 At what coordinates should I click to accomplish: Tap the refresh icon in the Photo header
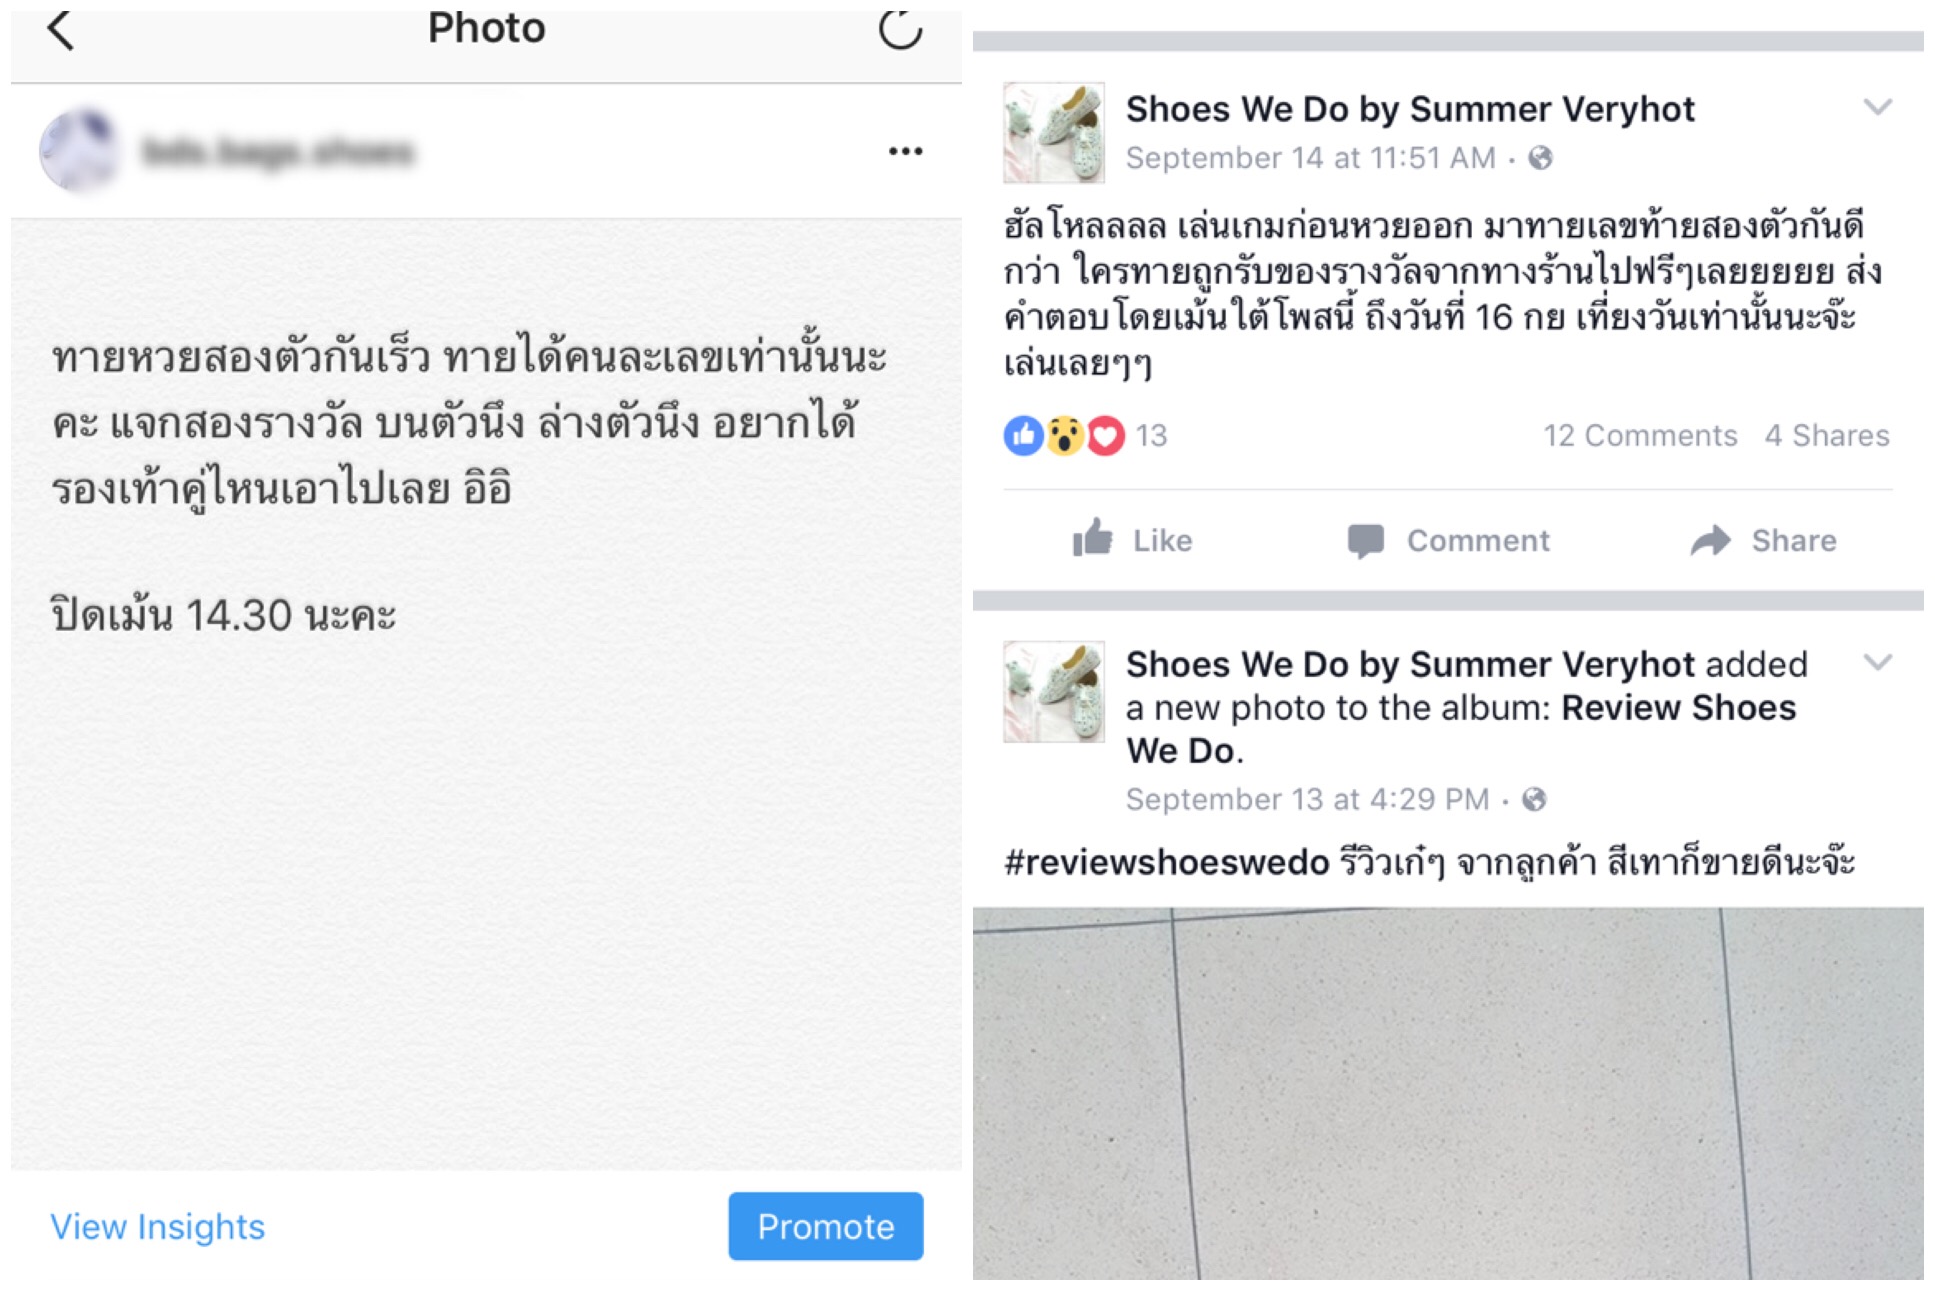click(900, 29)
